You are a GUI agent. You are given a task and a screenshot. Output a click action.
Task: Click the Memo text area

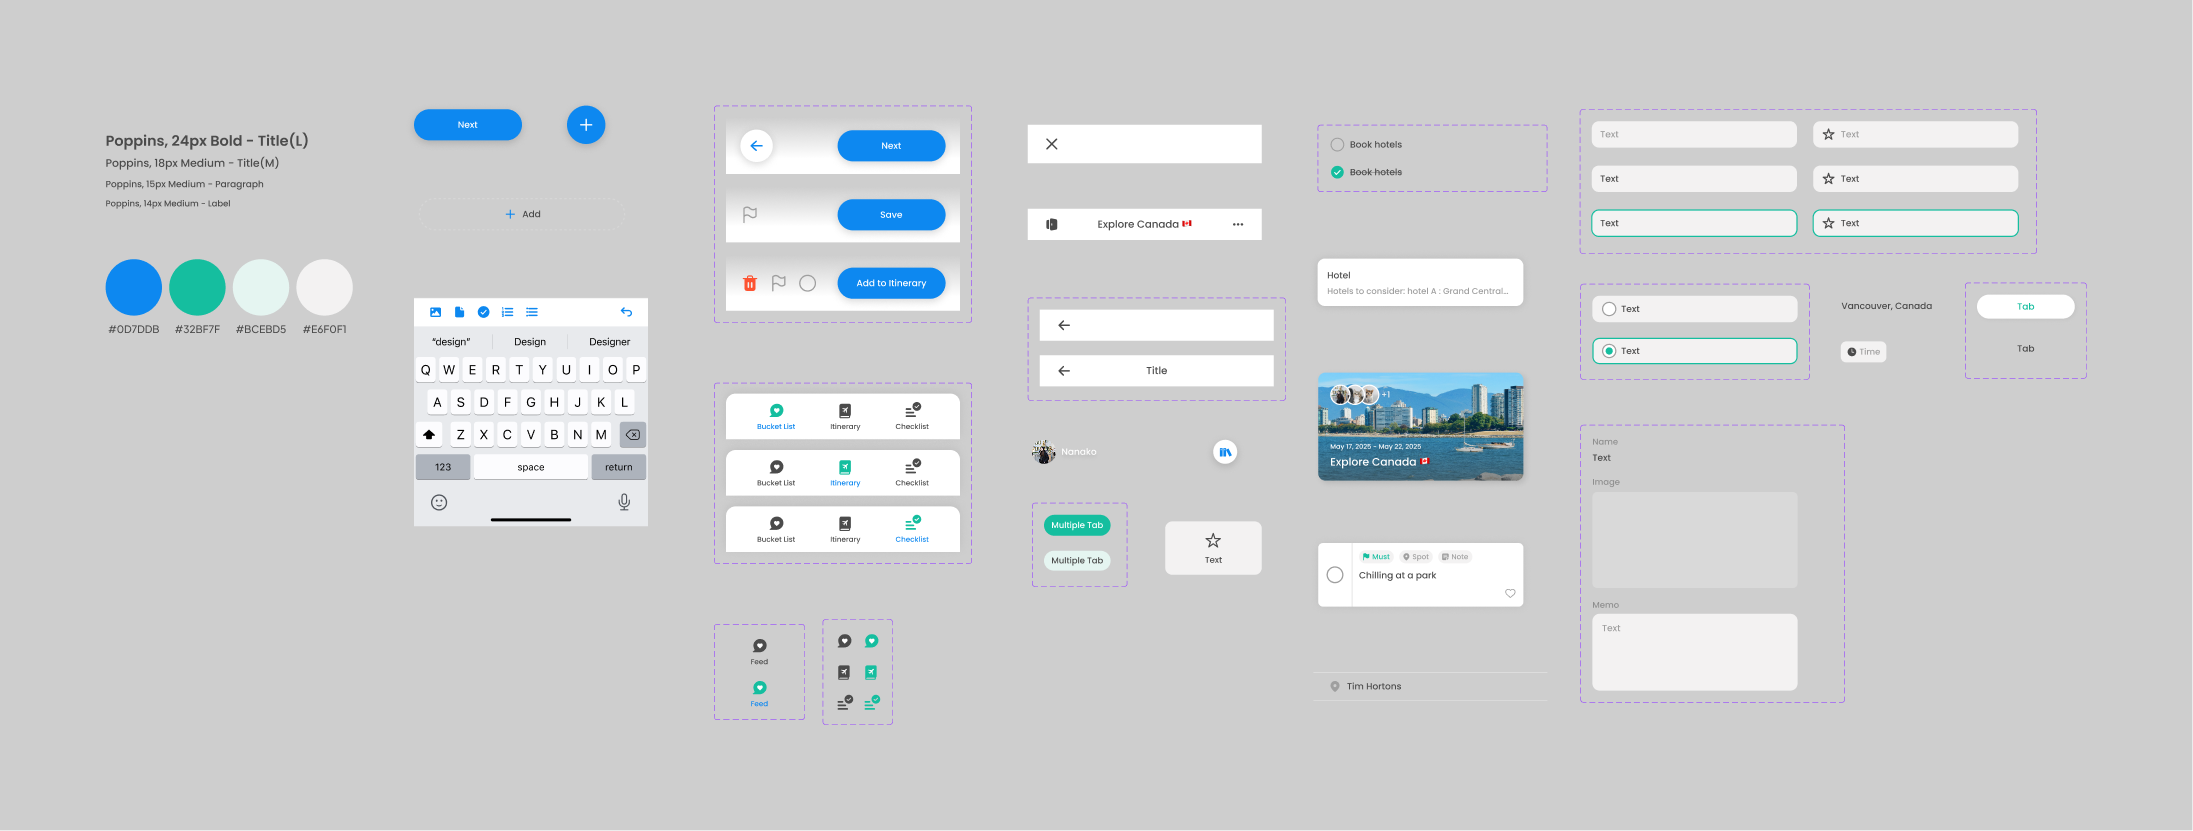point(1694,652)
